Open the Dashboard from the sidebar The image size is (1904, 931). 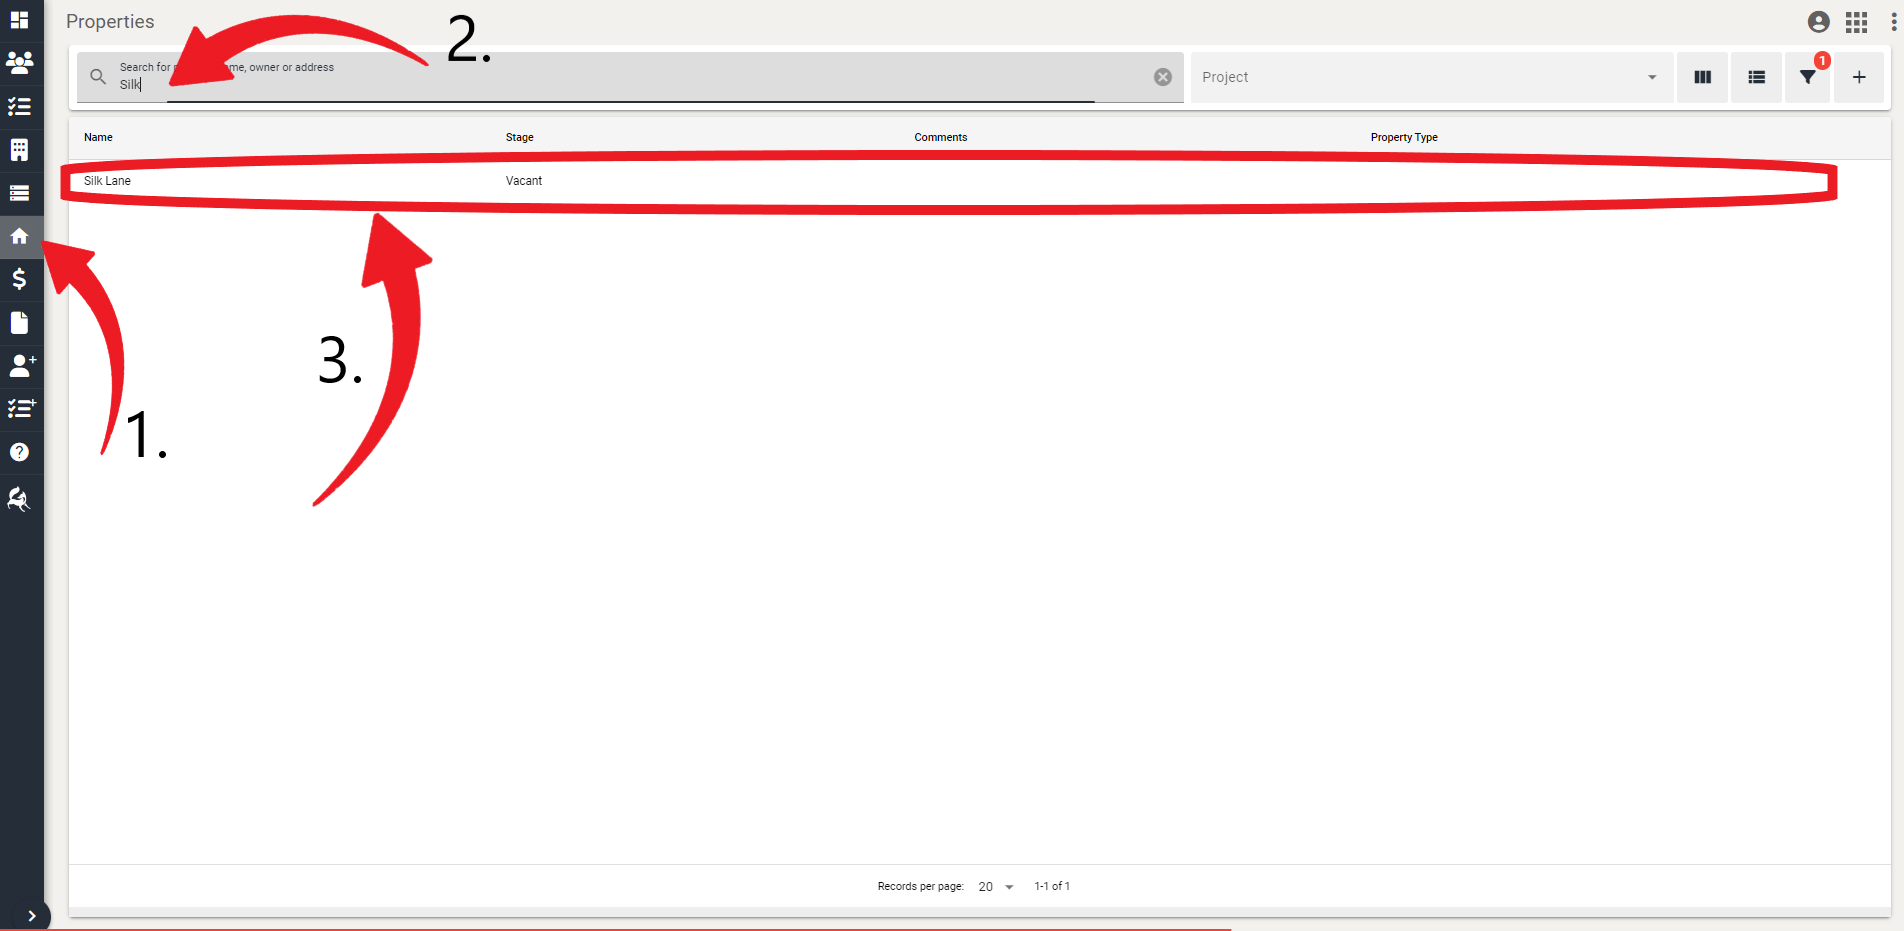pyautogui.click(x=20, y=20)
